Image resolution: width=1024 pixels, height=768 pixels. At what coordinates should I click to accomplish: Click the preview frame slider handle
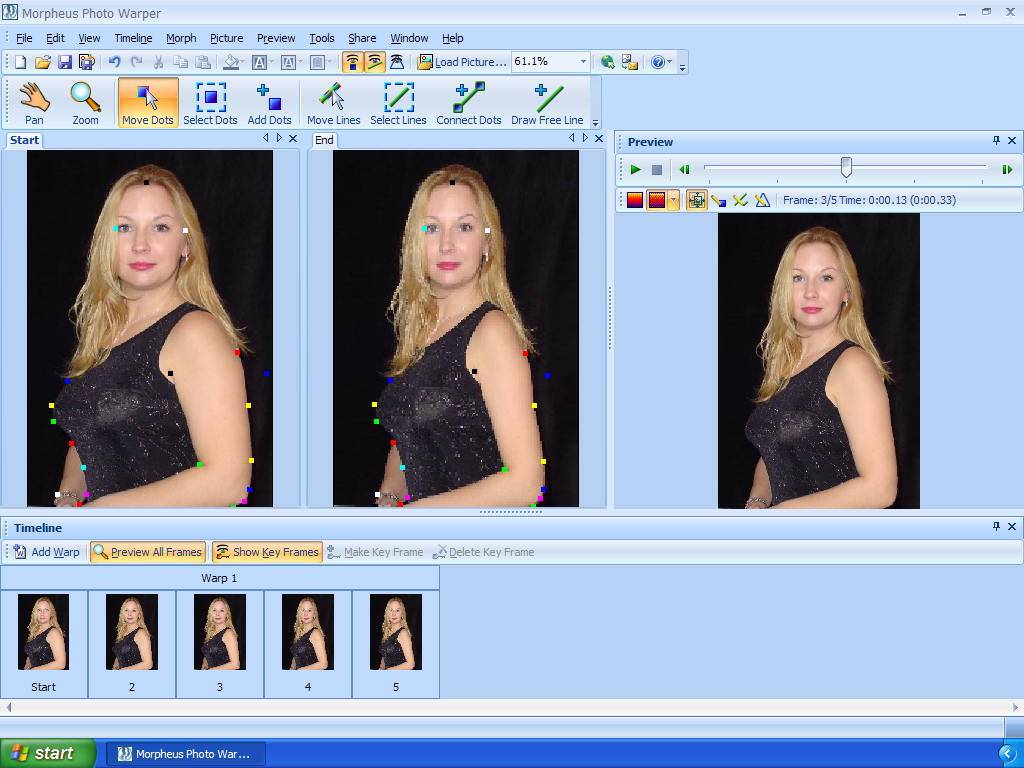tap(846, 167)
